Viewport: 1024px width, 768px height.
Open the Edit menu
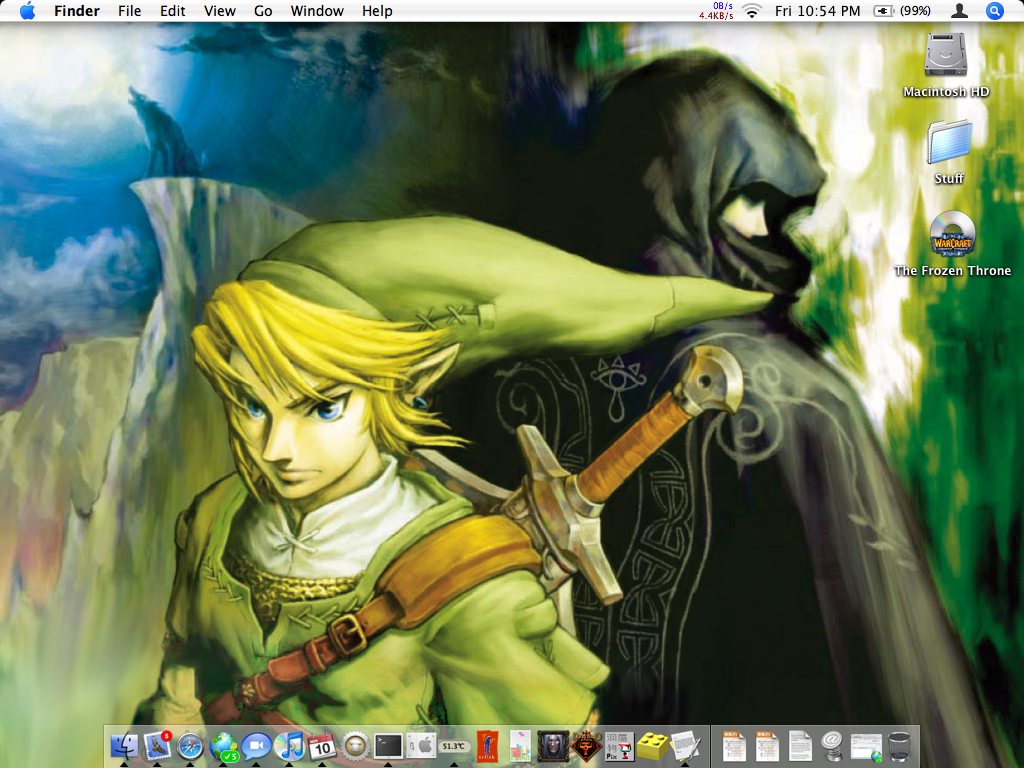pyautogui.click(x=172, y=10)
